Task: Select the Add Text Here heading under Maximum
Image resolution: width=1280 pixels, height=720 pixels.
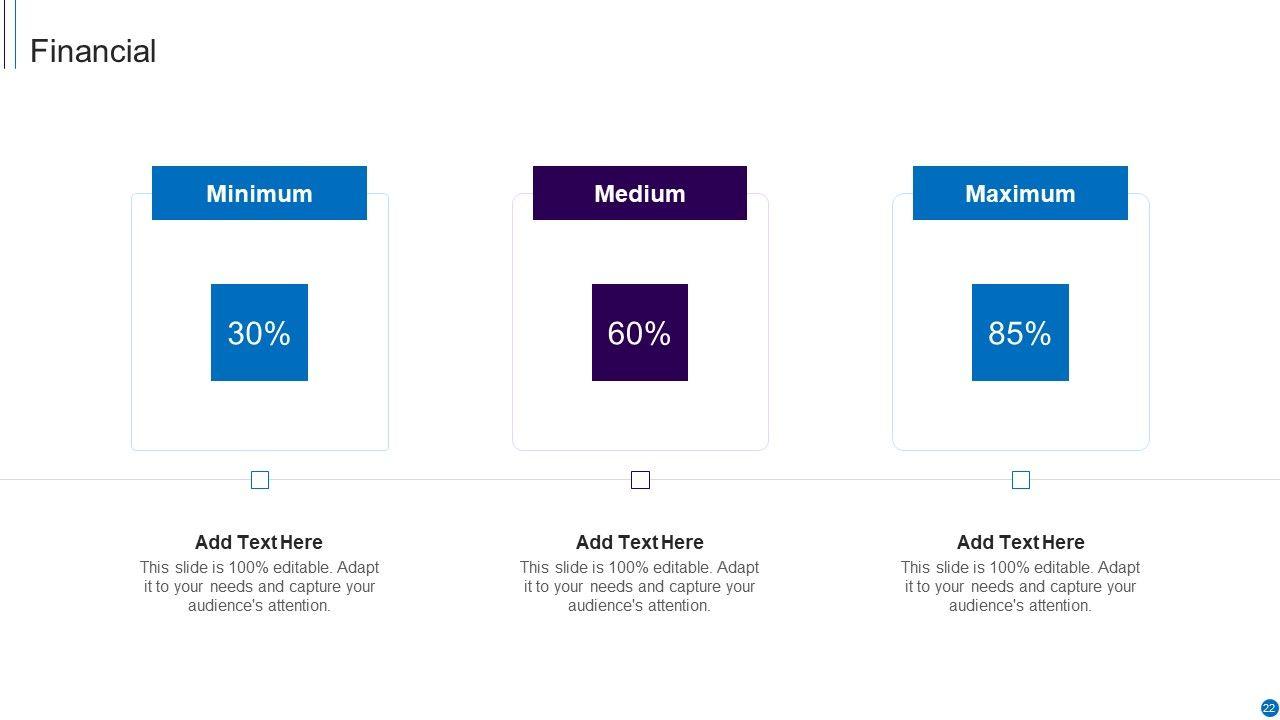Action: point(1020,542)
